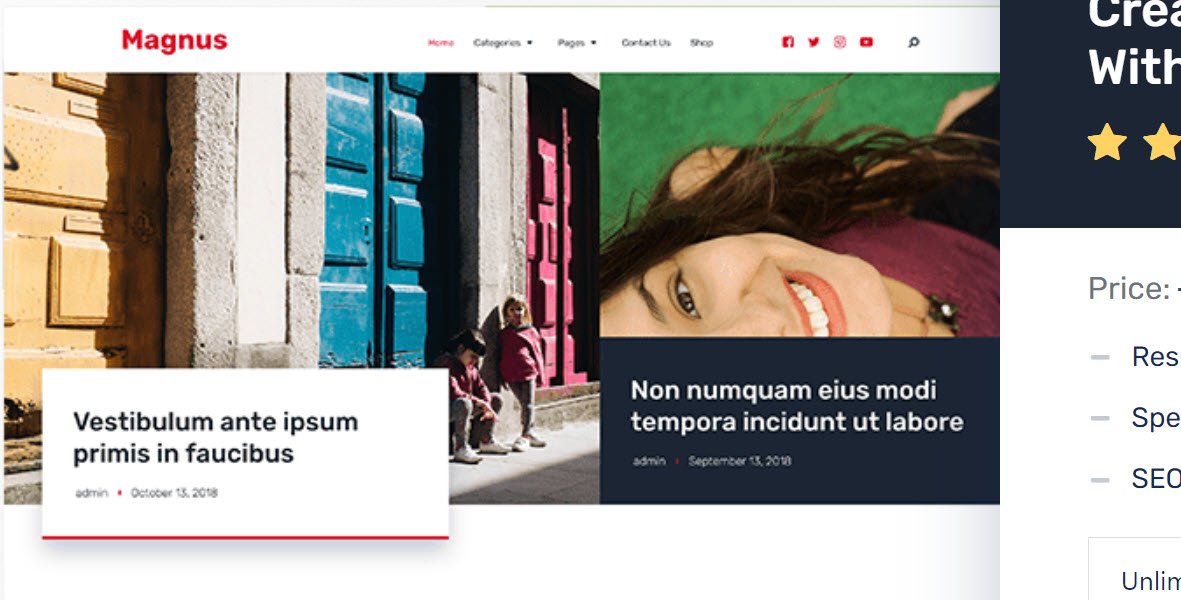This screenshot has height=600, width=1181.
Task: Click the Instagram icon in header
Action: coord(840,42)
